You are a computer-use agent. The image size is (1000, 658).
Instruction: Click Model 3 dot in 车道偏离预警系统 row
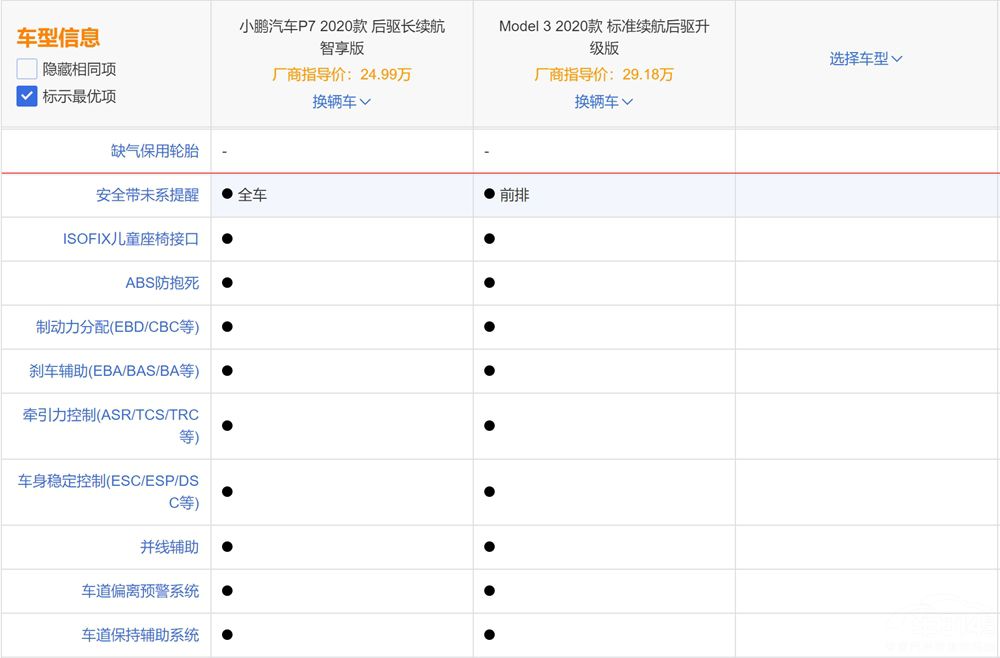(489, 590)
